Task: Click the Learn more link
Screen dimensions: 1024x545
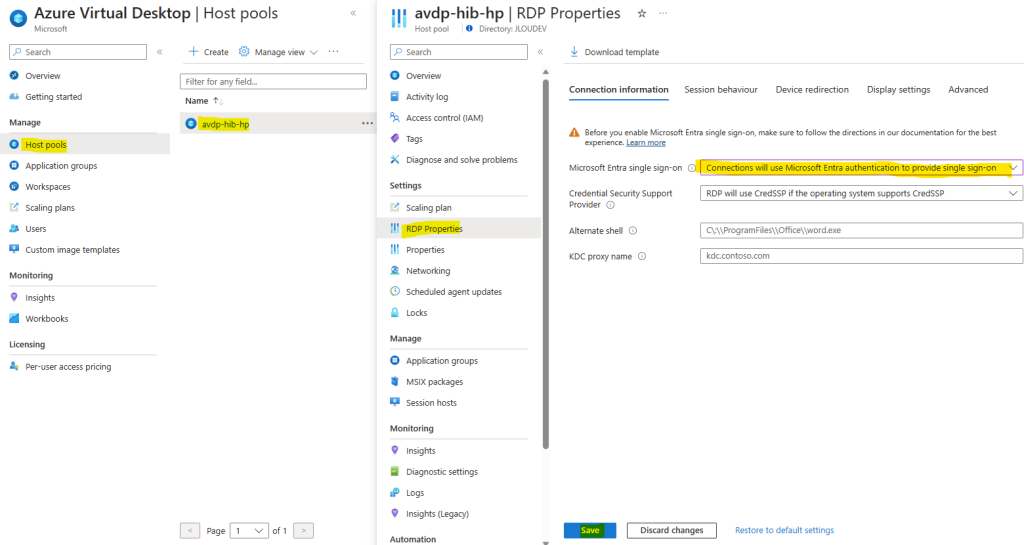Action: tap(646, 142)
